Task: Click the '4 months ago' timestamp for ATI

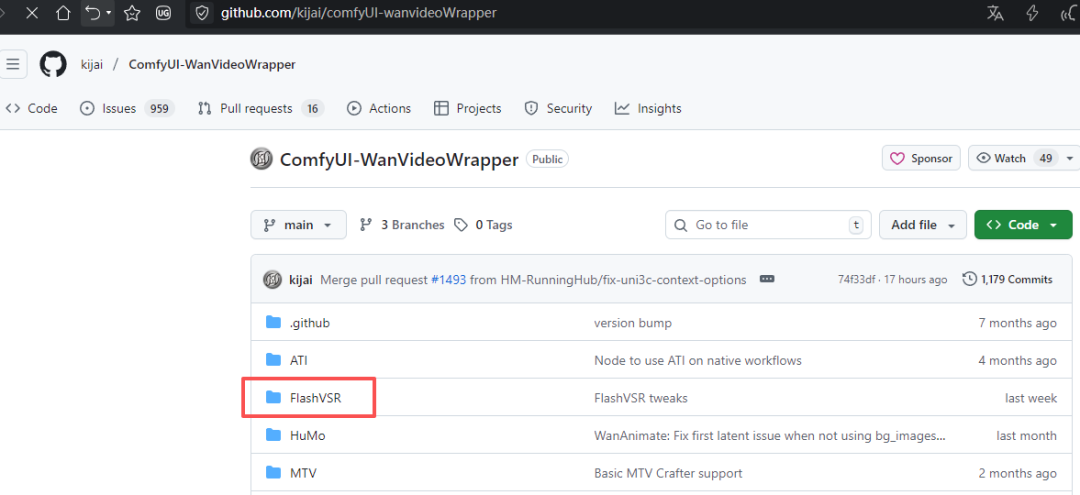Action: pos(1017,361)
